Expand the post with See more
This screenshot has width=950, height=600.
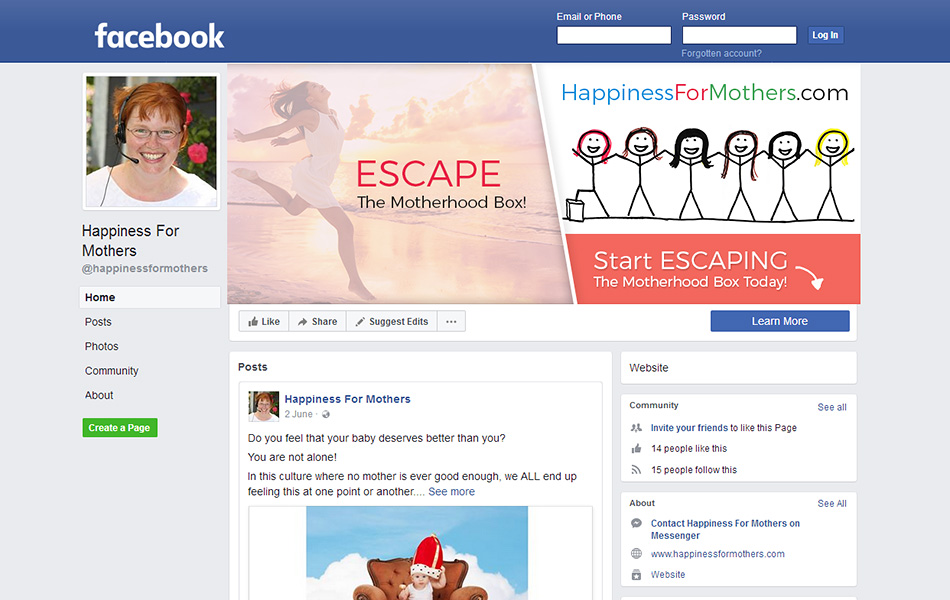click(451, 492)
